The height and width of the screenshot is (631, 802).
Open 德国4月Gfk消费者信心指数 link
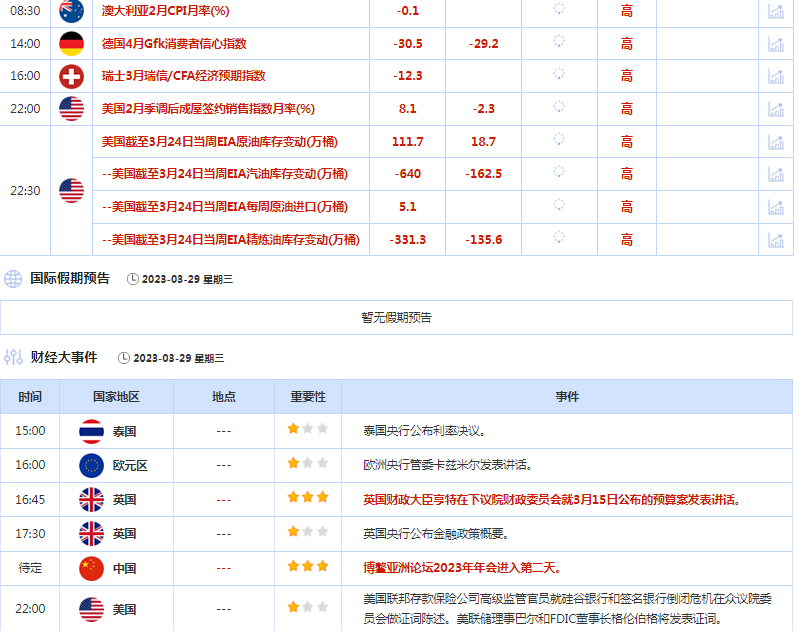[x=174, y=44]
